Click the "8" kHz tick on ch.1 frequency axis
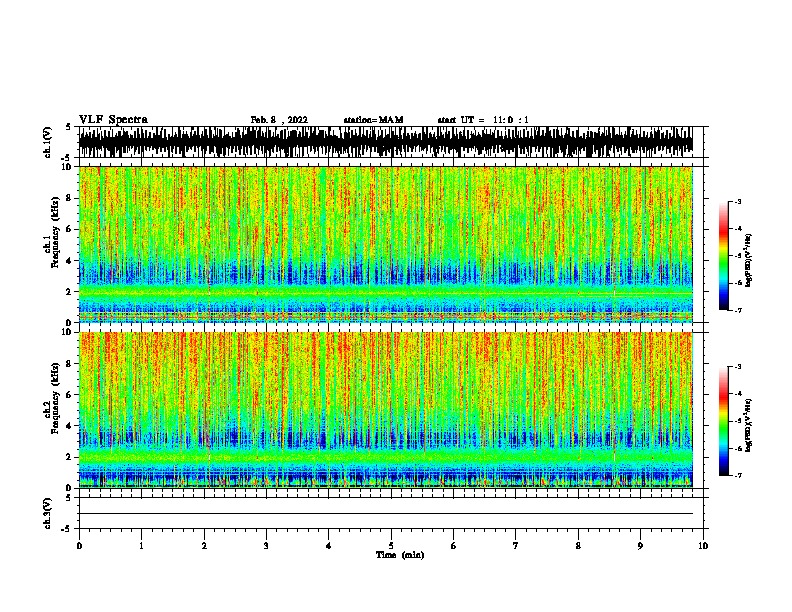 tap(69, 198)
